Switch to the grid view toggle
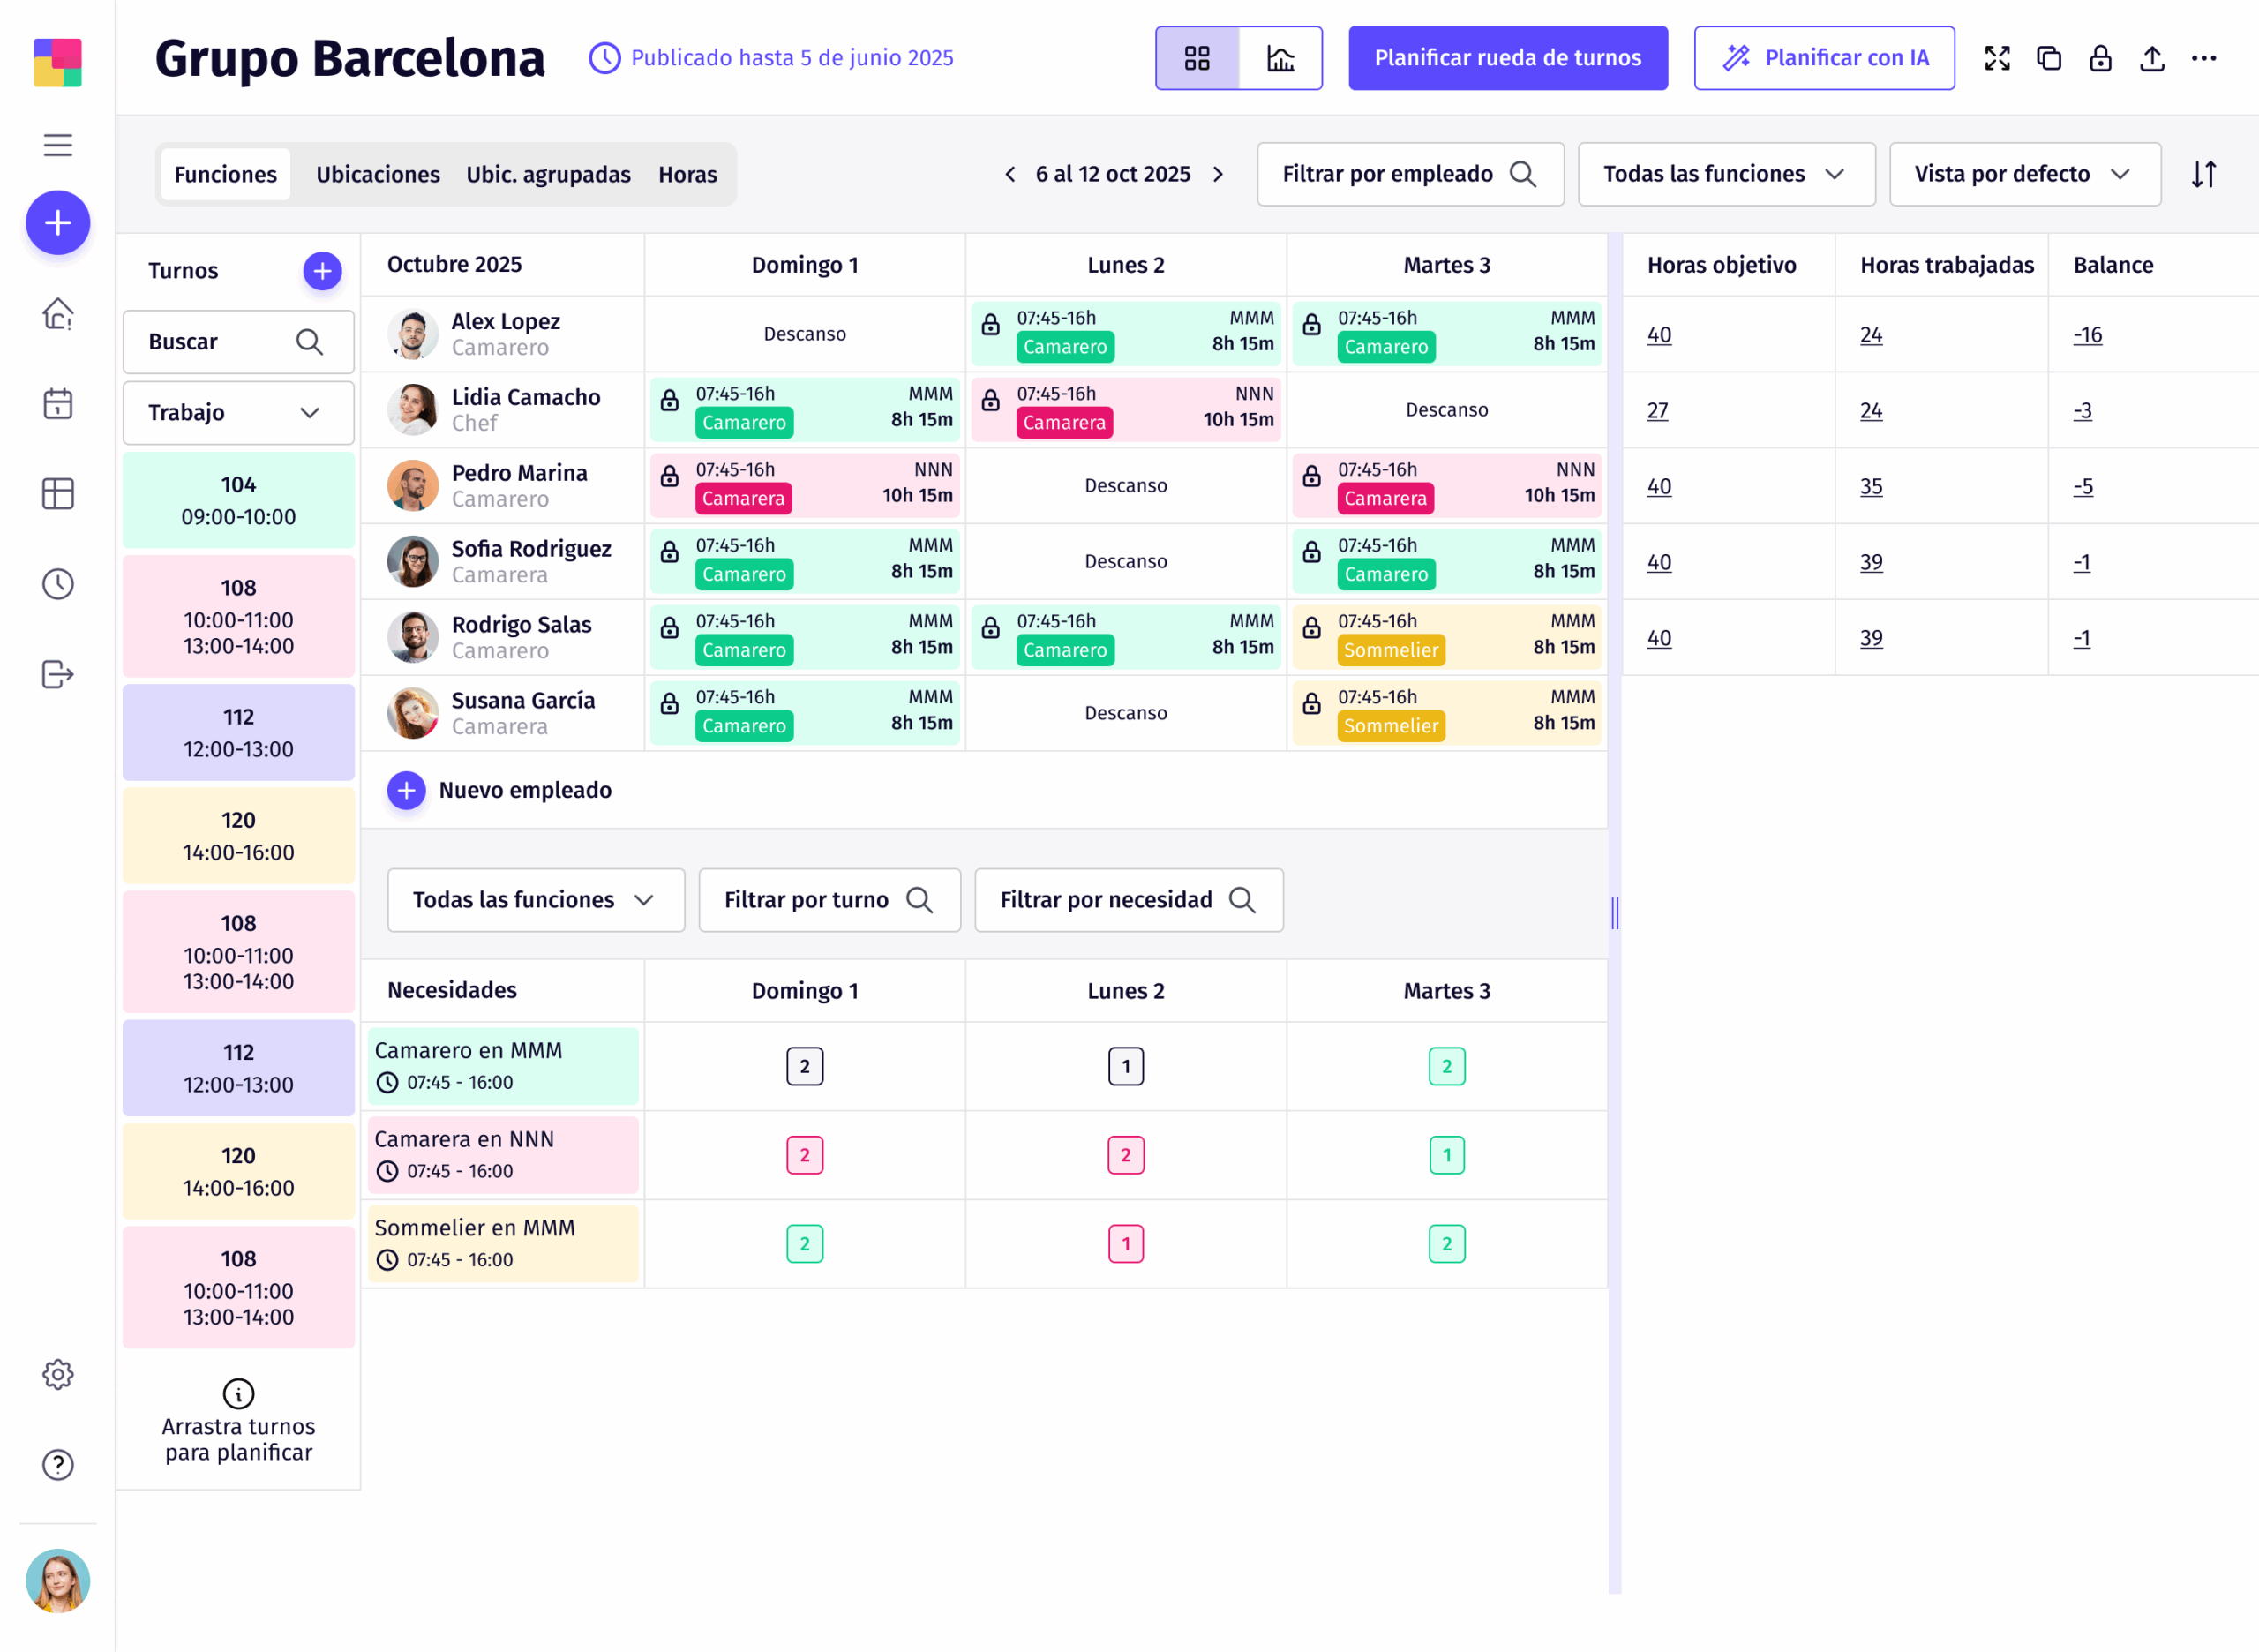This screenshot has height=1652, width=2259. tap(1197, 58)
